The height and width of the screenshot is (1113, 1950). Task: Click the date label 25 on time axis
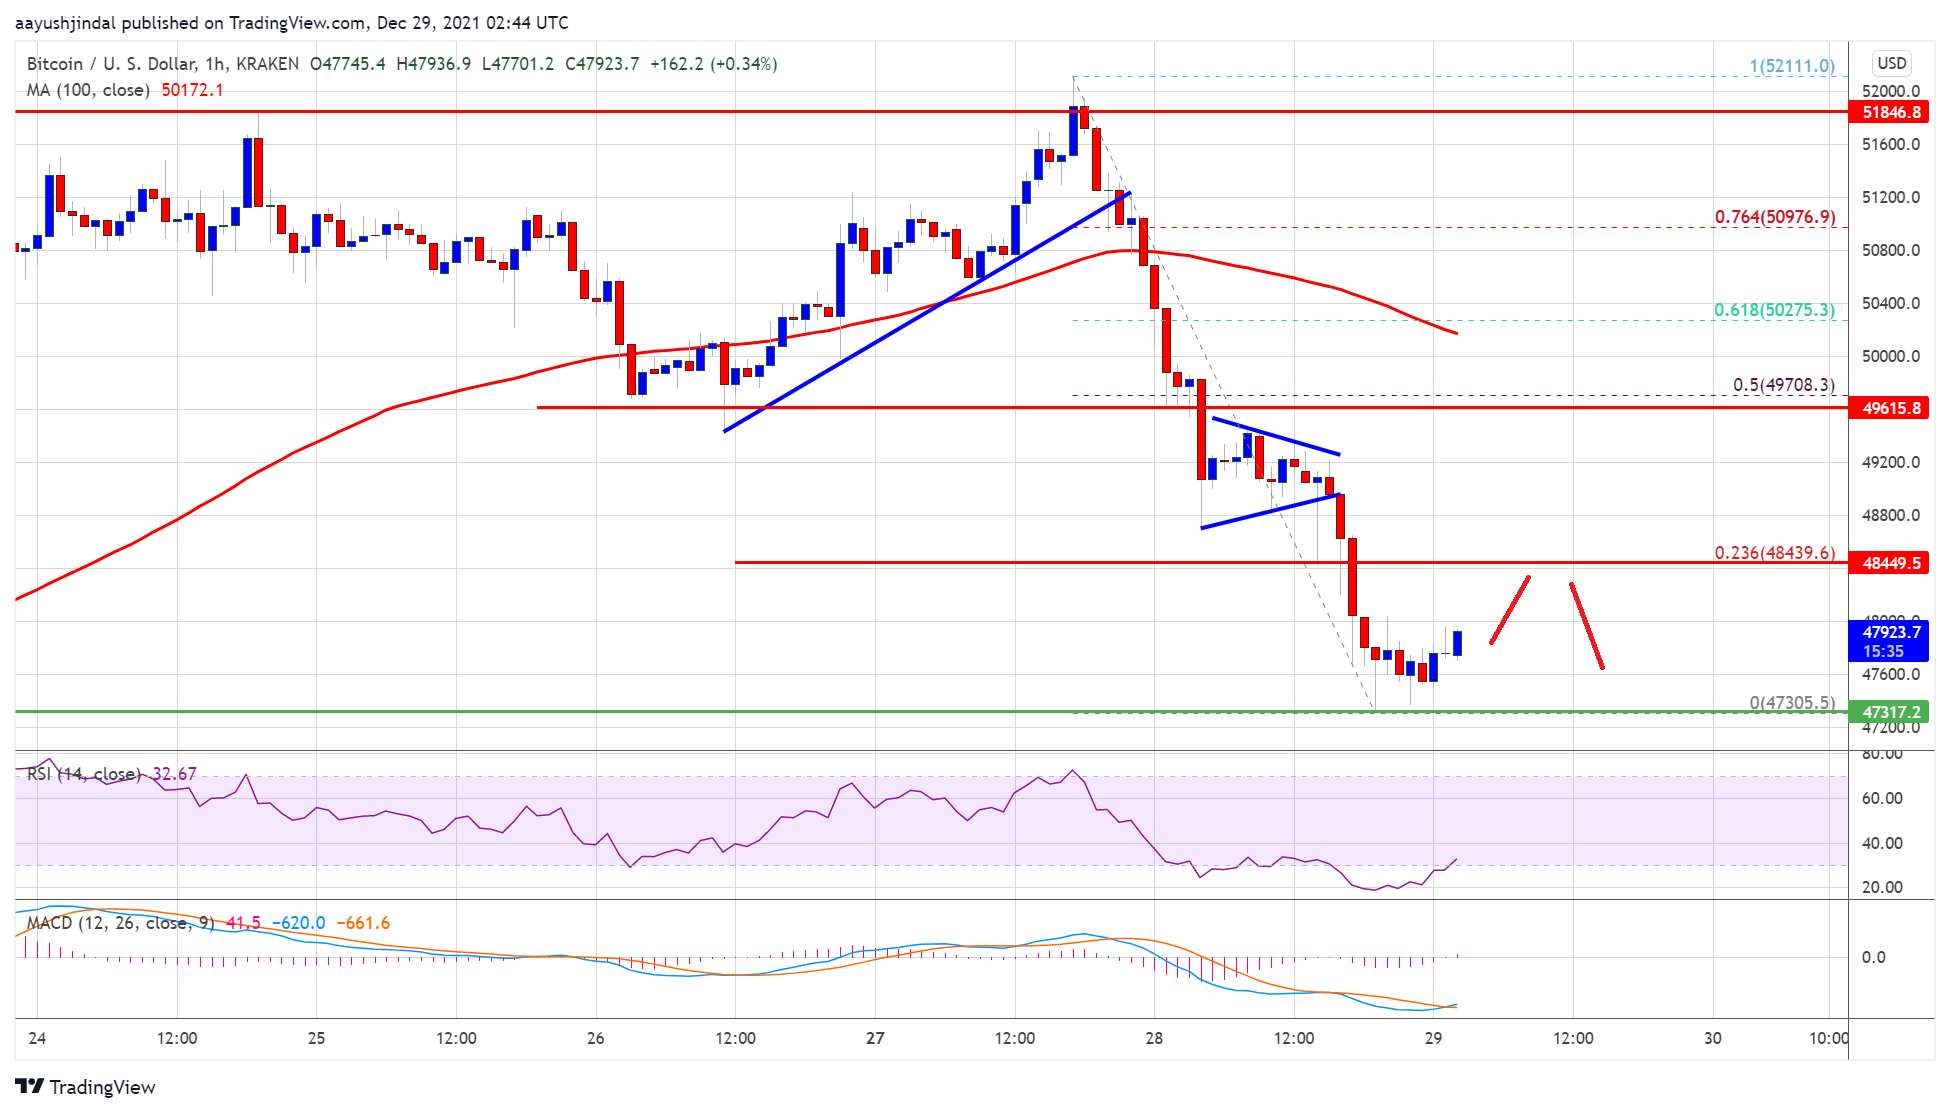pyautogui.click(x=316, y=1038)
